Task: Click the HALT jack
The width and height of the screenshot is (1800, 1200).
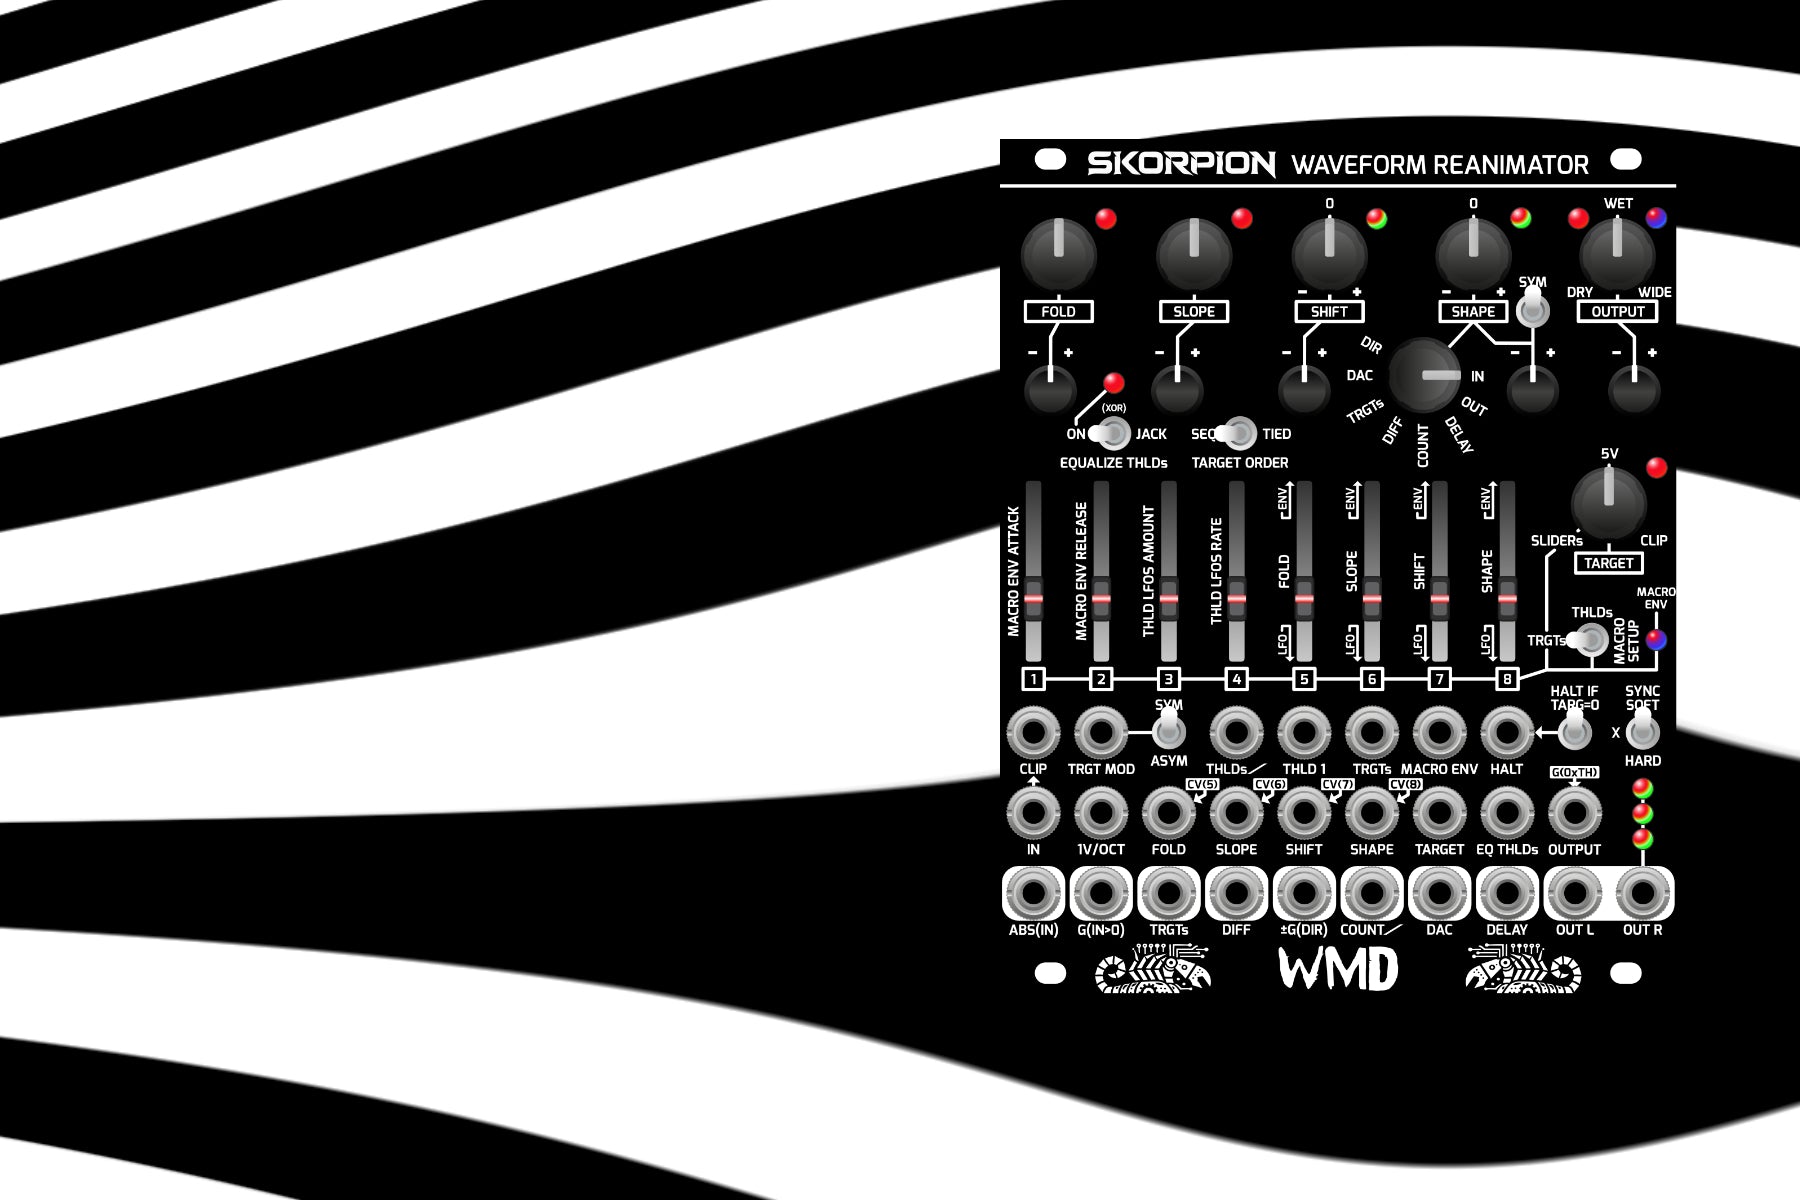Action: coord(1507,733)
